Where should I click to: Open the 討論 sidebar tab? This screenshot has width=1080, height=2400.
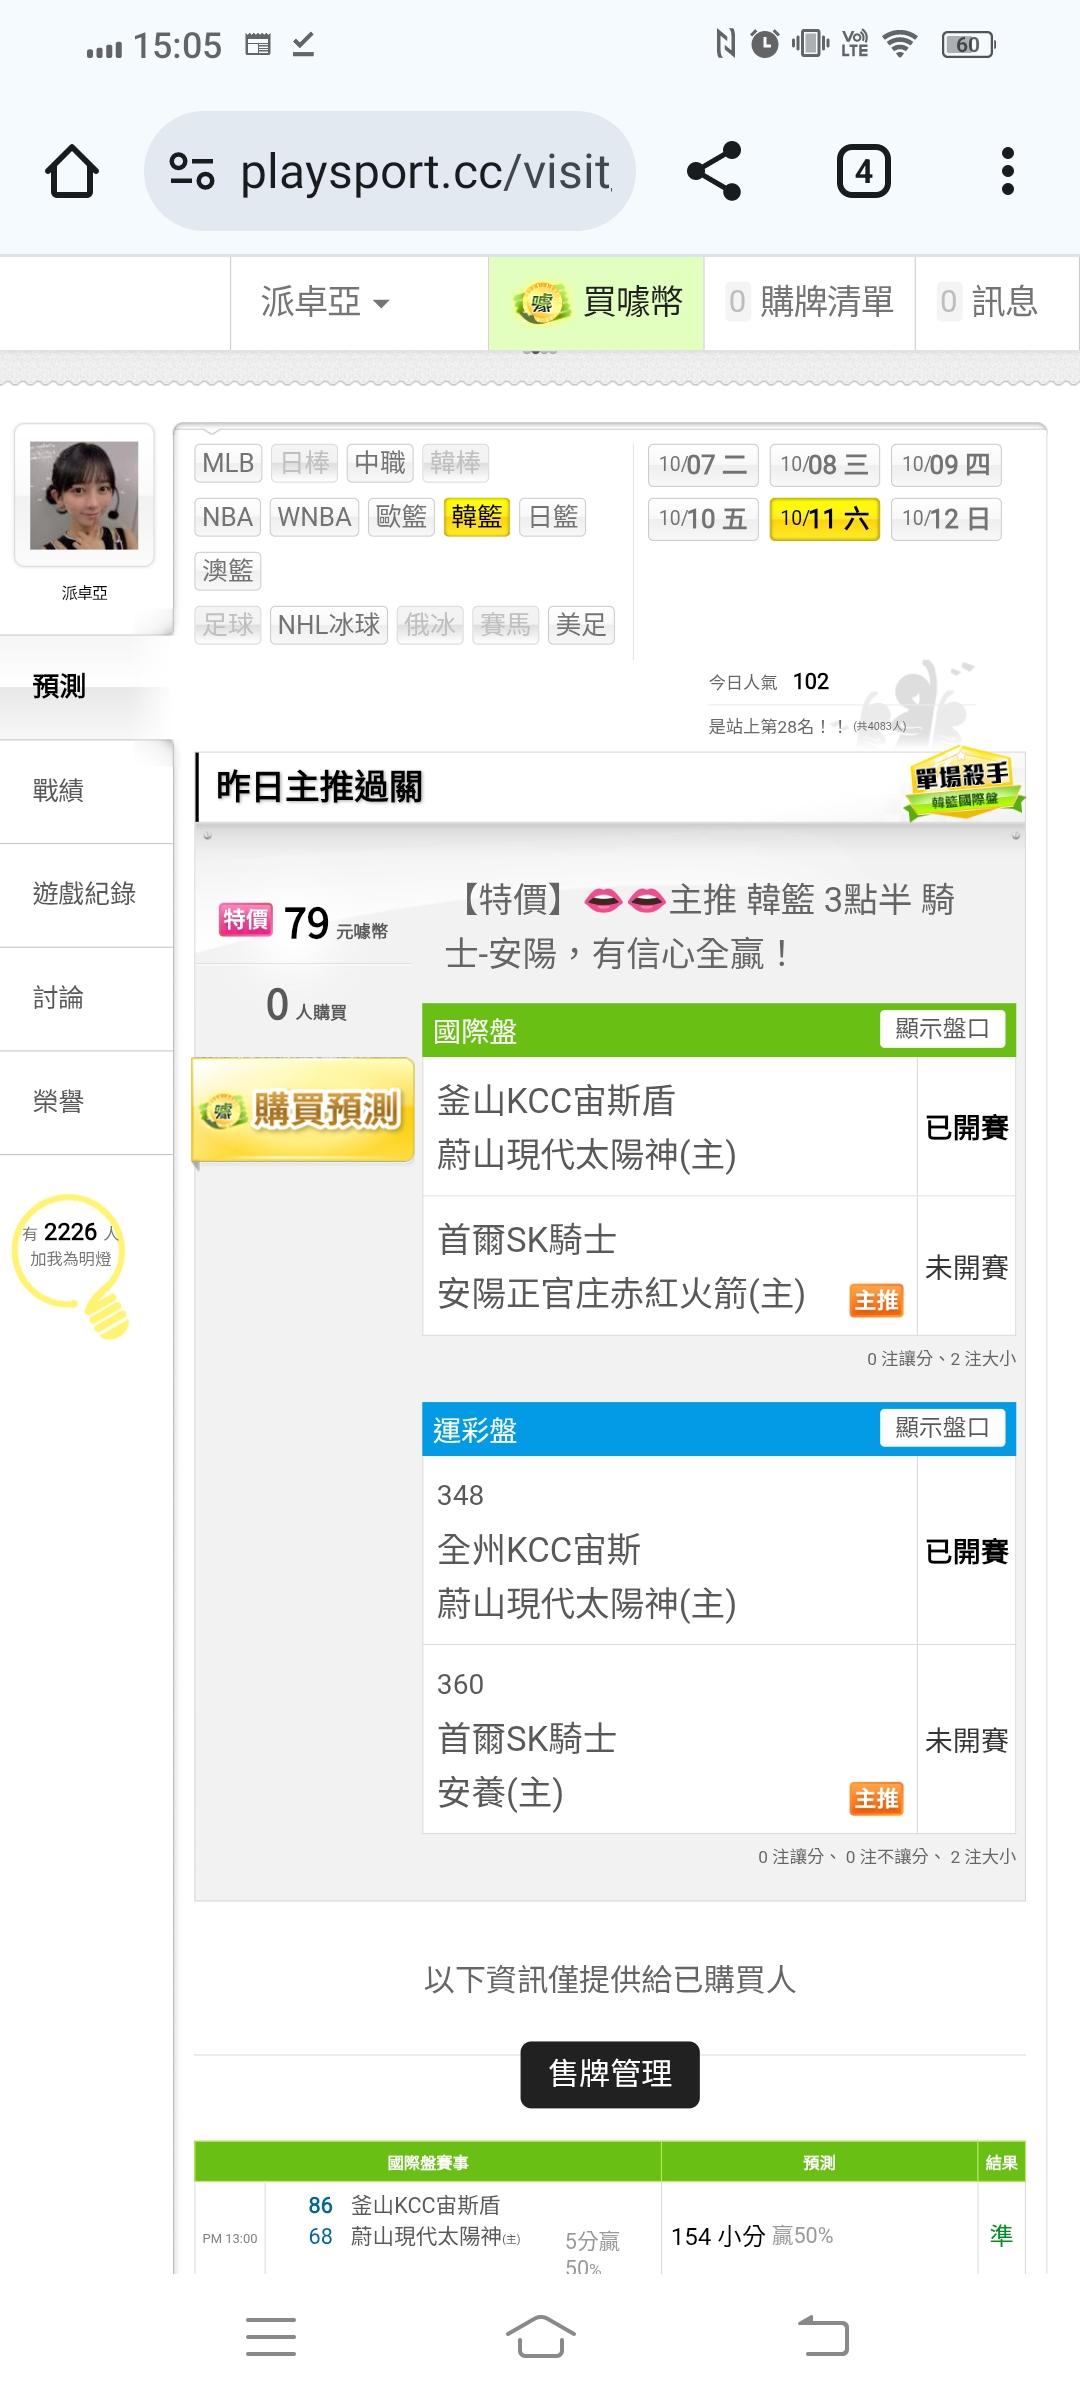tap(58, 998)
